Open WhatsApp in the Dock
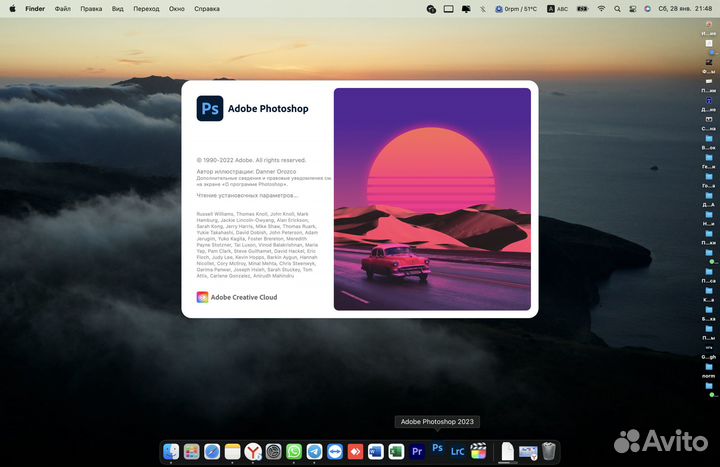 coord(294,452)
